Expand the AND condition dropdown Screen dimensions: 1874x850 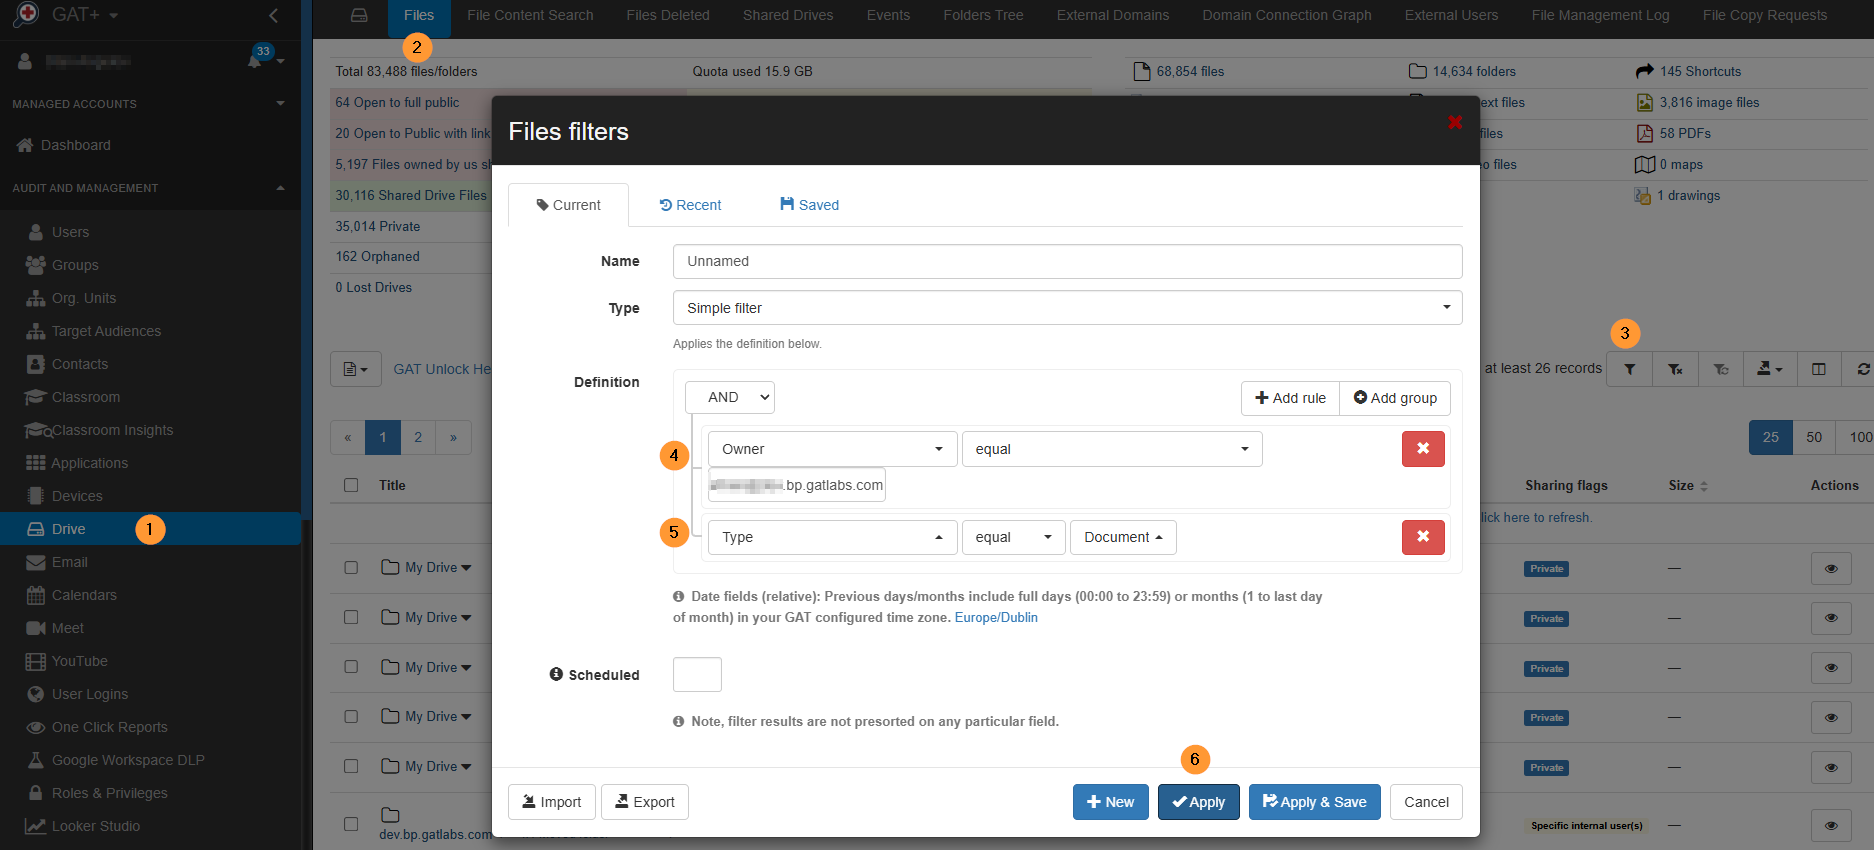[x=730, y=397]
